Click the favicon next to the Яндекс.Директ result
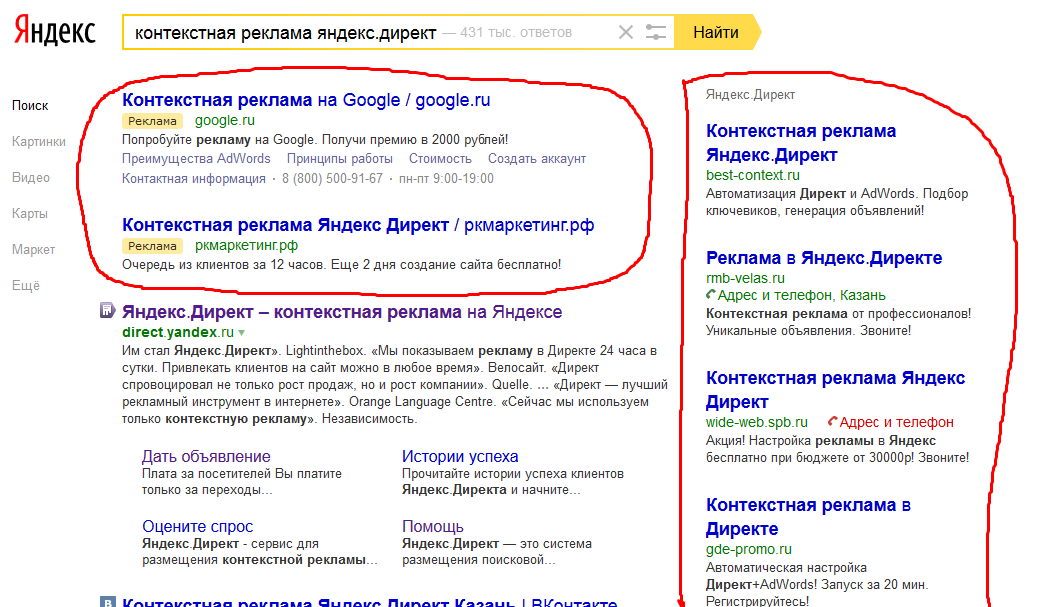Screen dimensions: 1046x607 pos(107,310)
